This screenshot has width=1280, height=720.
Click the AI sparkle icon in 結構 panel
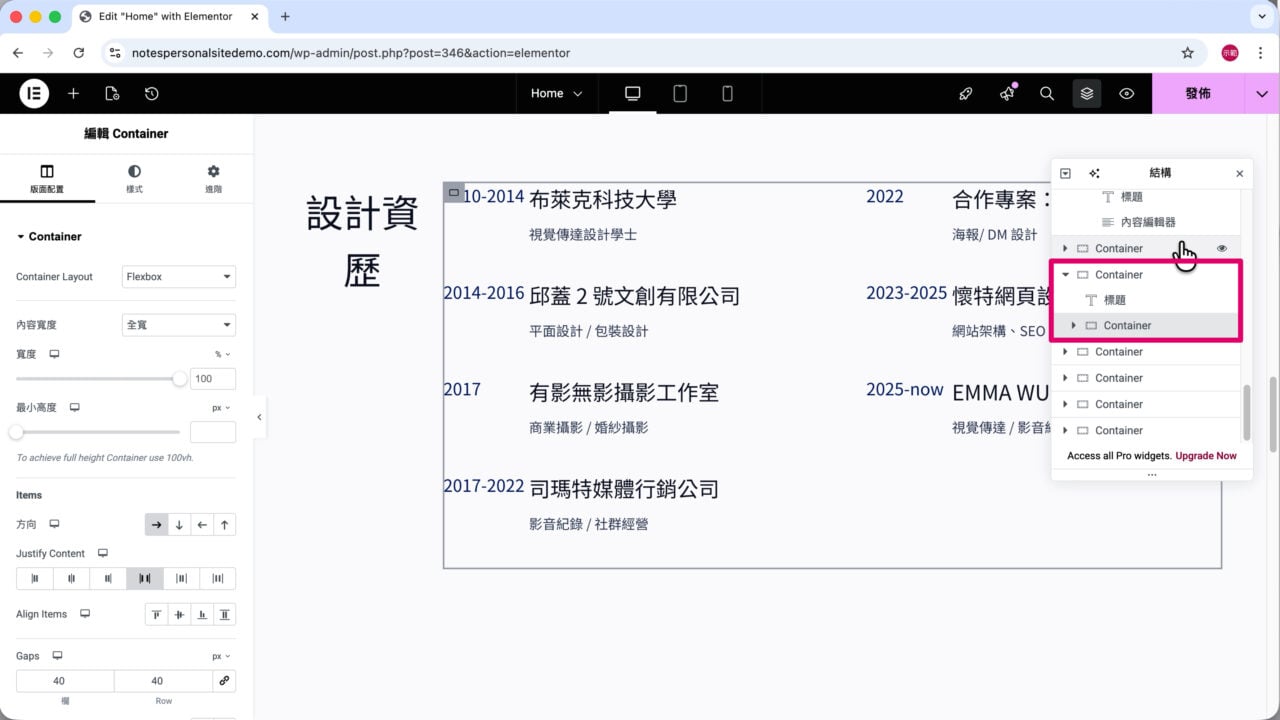[x=1094, y=173]
